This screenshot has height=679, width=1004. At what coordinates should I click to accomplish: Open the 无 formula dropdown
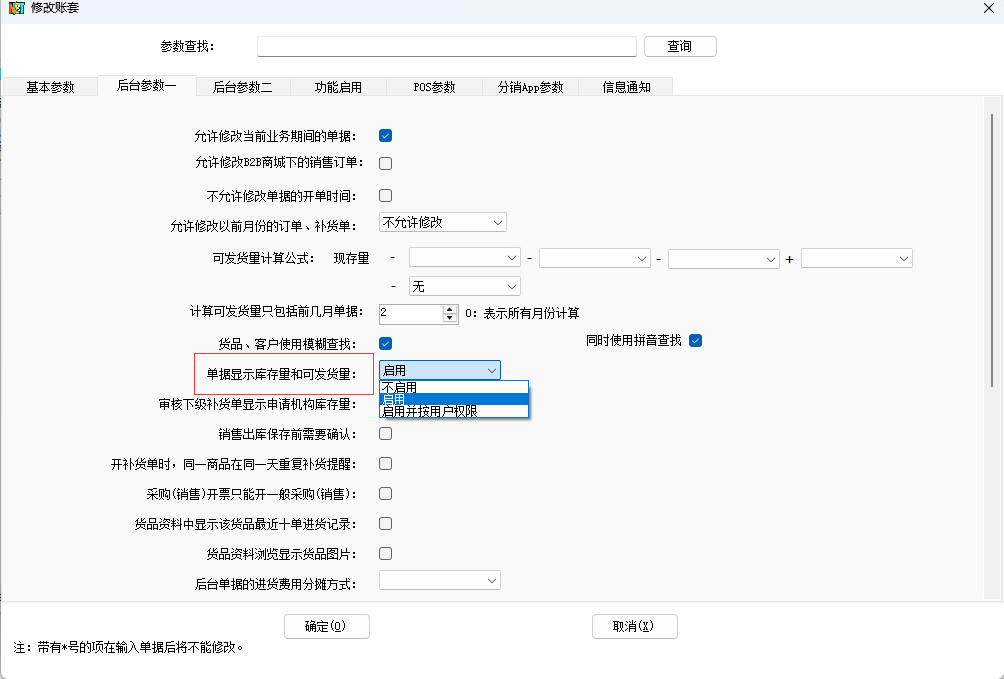[x=464, y=286]
